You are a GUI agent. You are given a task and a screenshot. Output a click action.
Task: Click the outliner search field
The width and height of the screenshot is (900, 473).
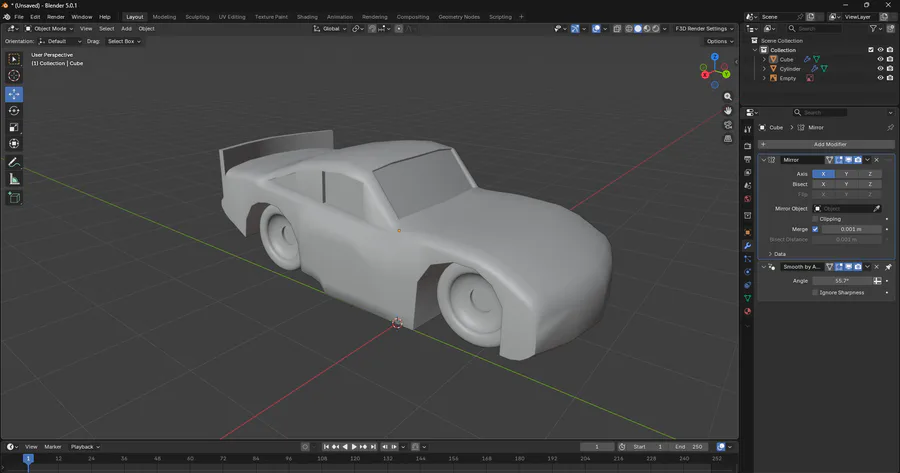814,28
